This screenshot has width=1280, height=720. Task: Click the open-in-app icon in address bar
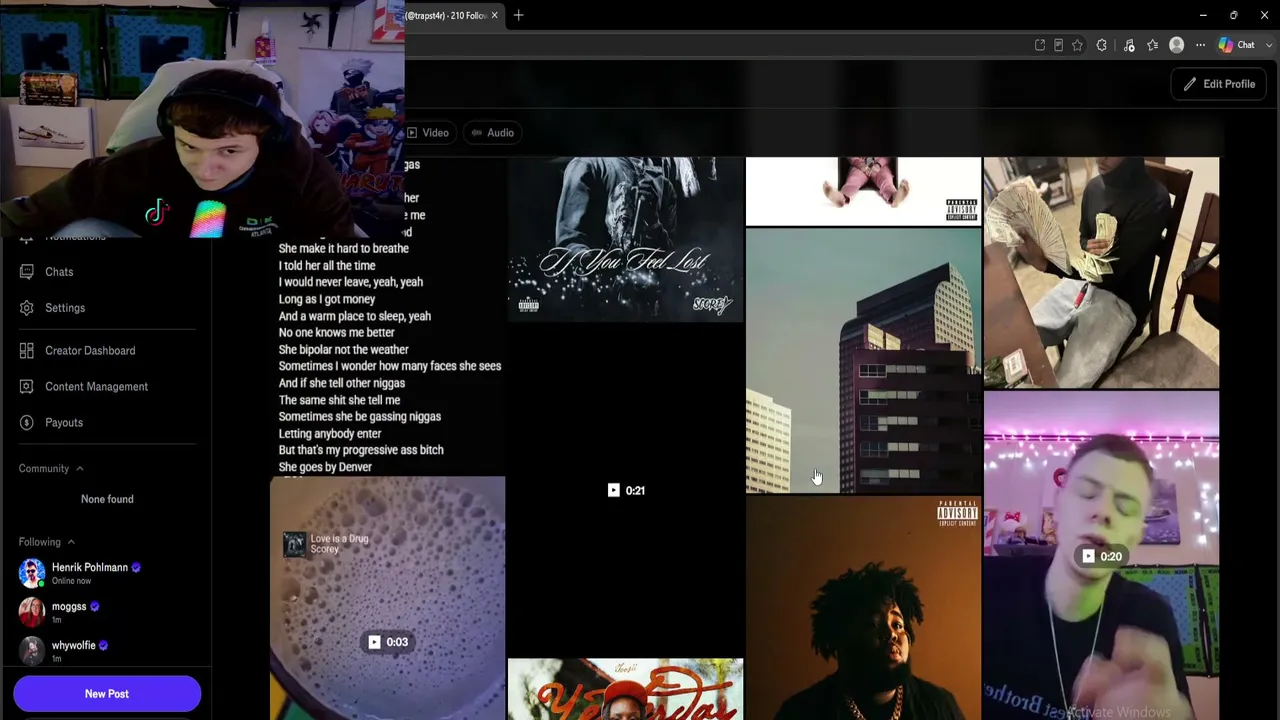pos(1040,45)
